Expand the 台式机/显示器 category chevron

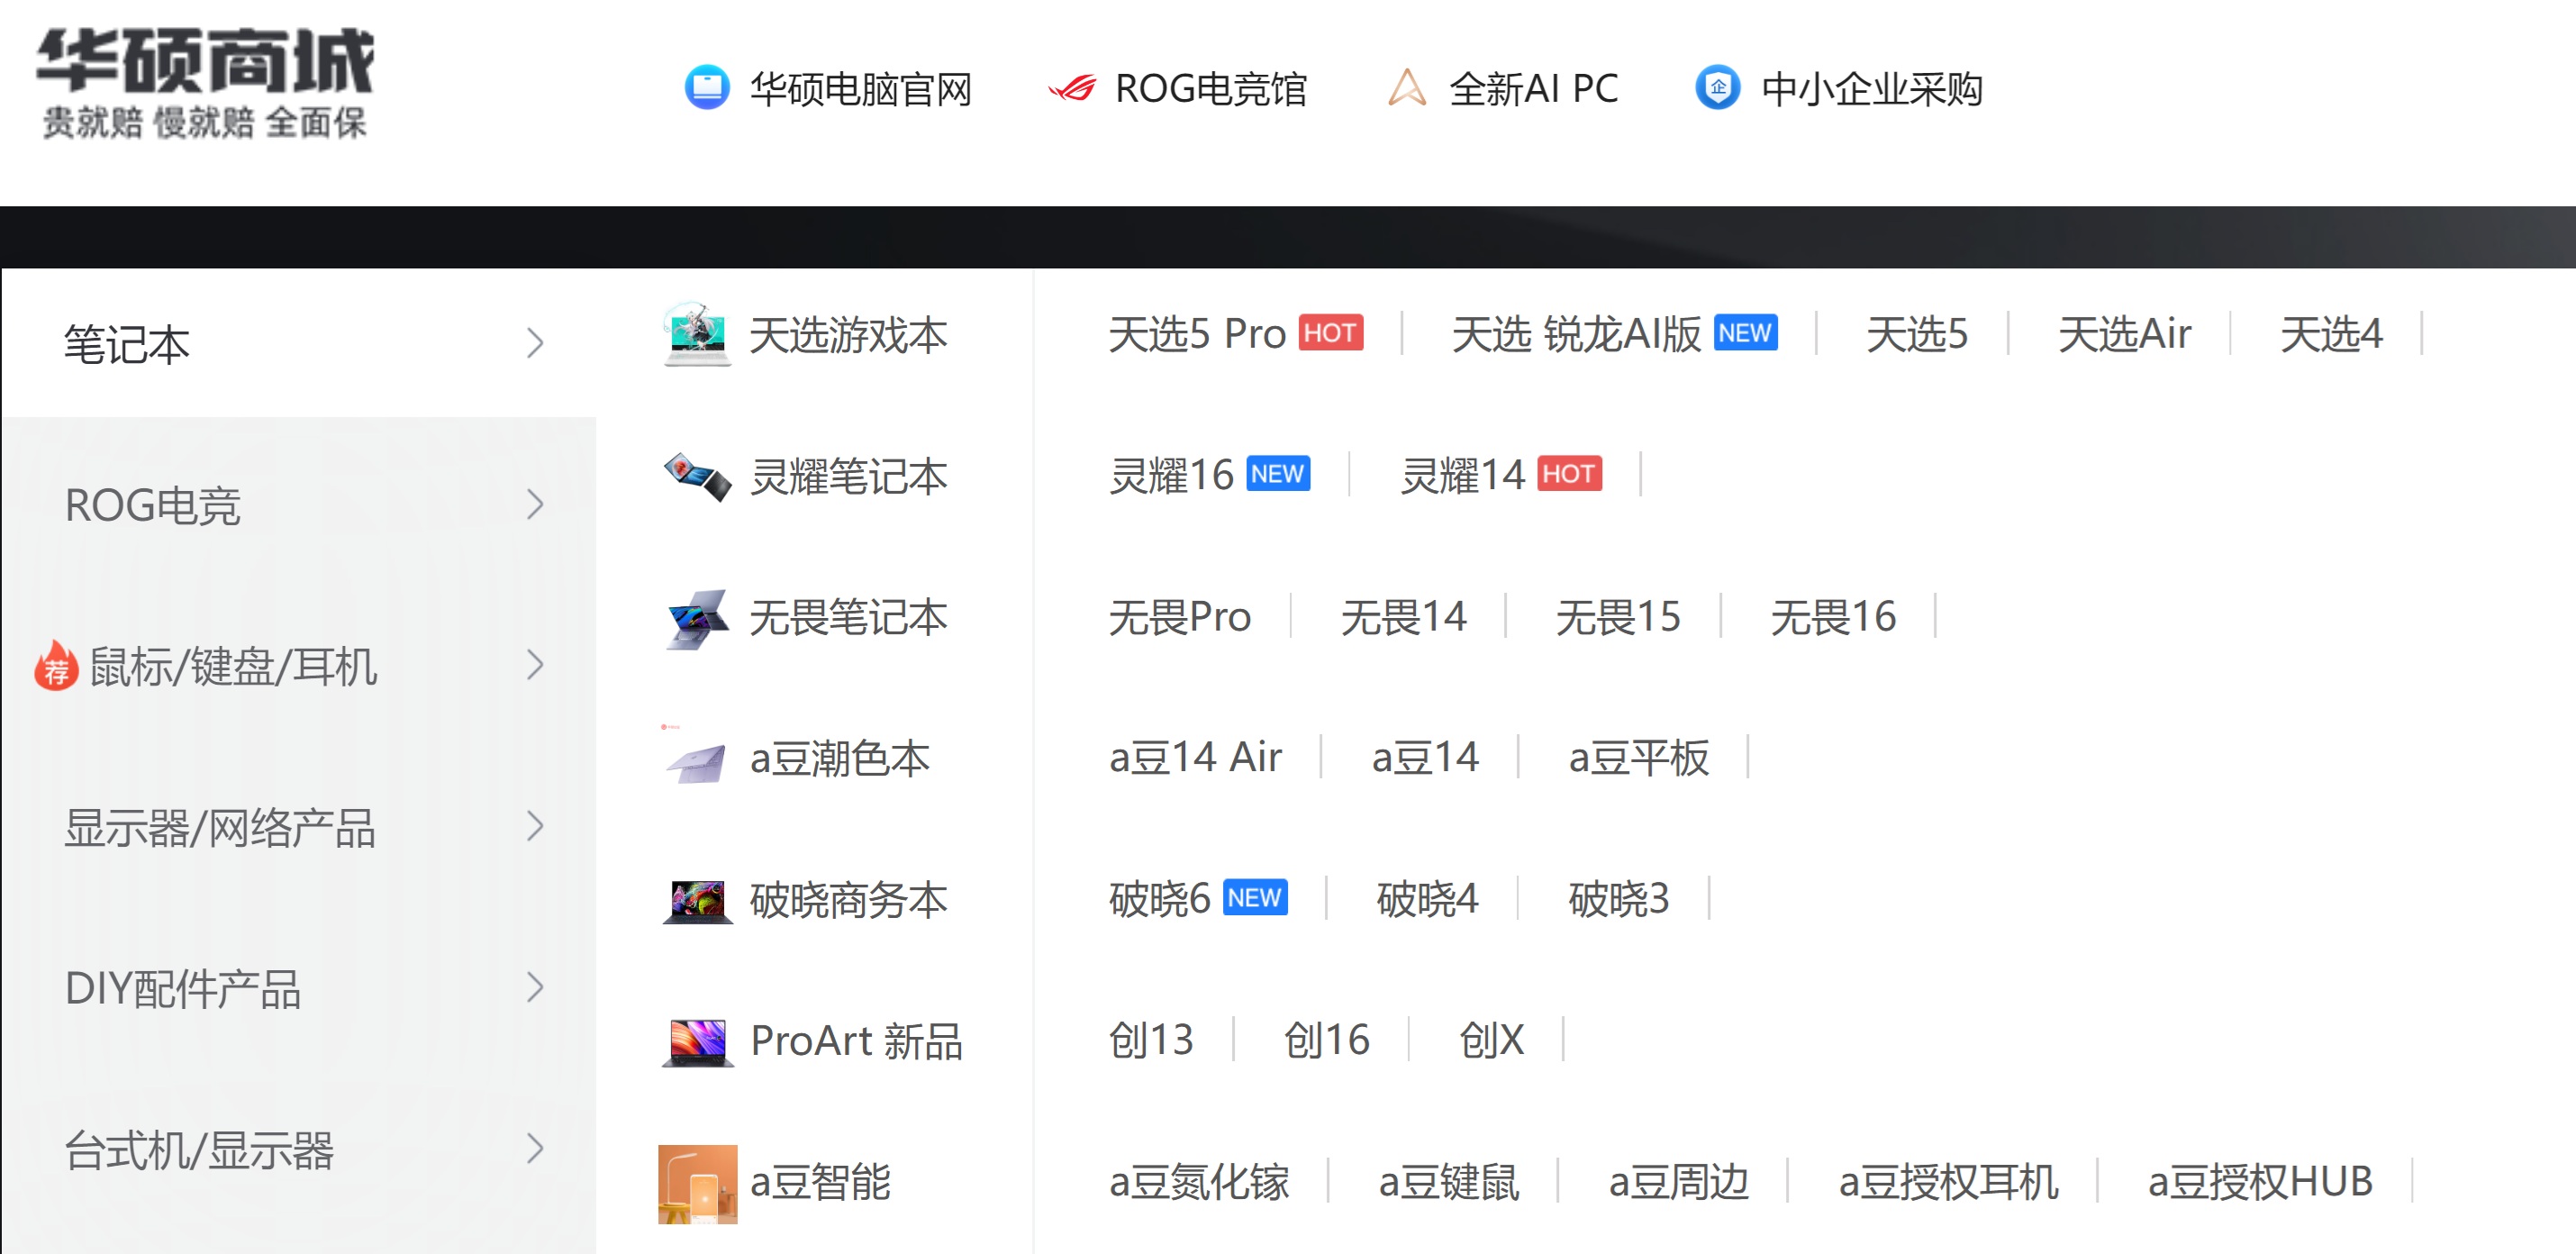pyautogui.click(x=536, y=1148)
